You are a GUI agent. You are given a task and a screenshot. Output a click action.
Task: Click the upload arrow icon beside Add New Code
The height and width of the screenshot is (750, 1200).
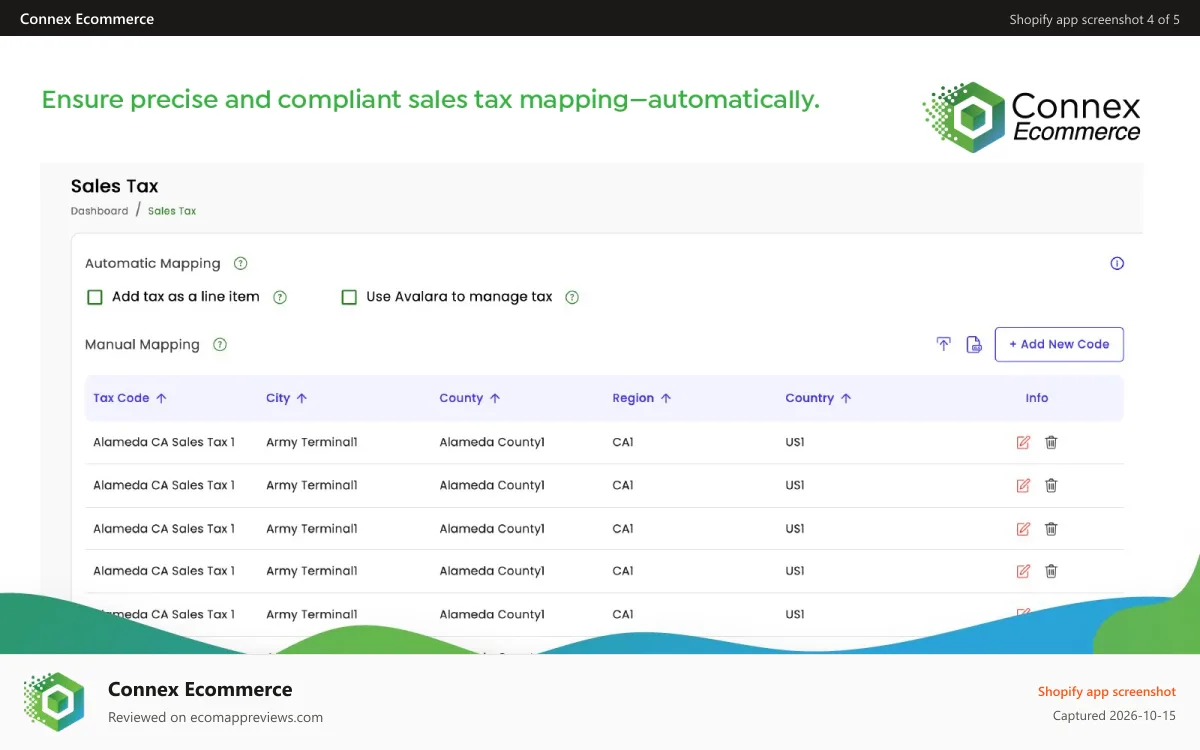pyautogui.click(x=943, y=344)
